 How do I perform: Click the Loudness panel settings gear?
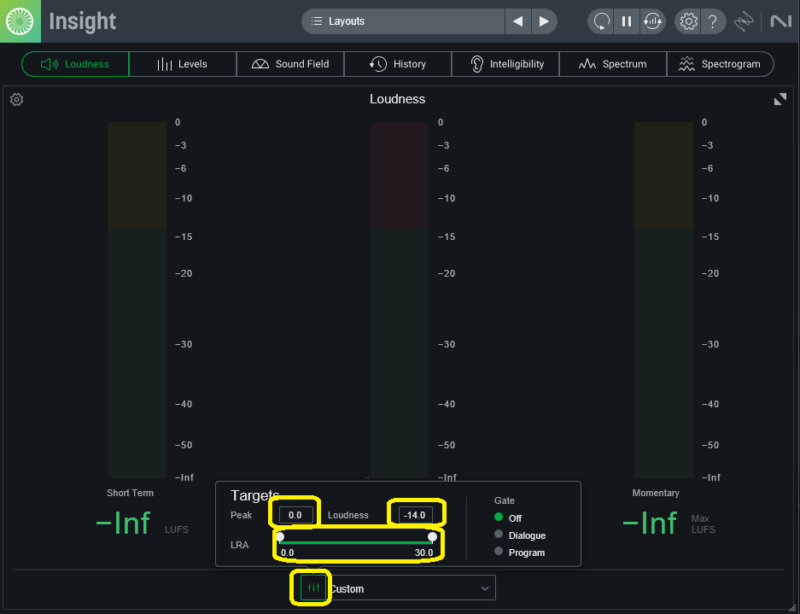coord(17,99)
